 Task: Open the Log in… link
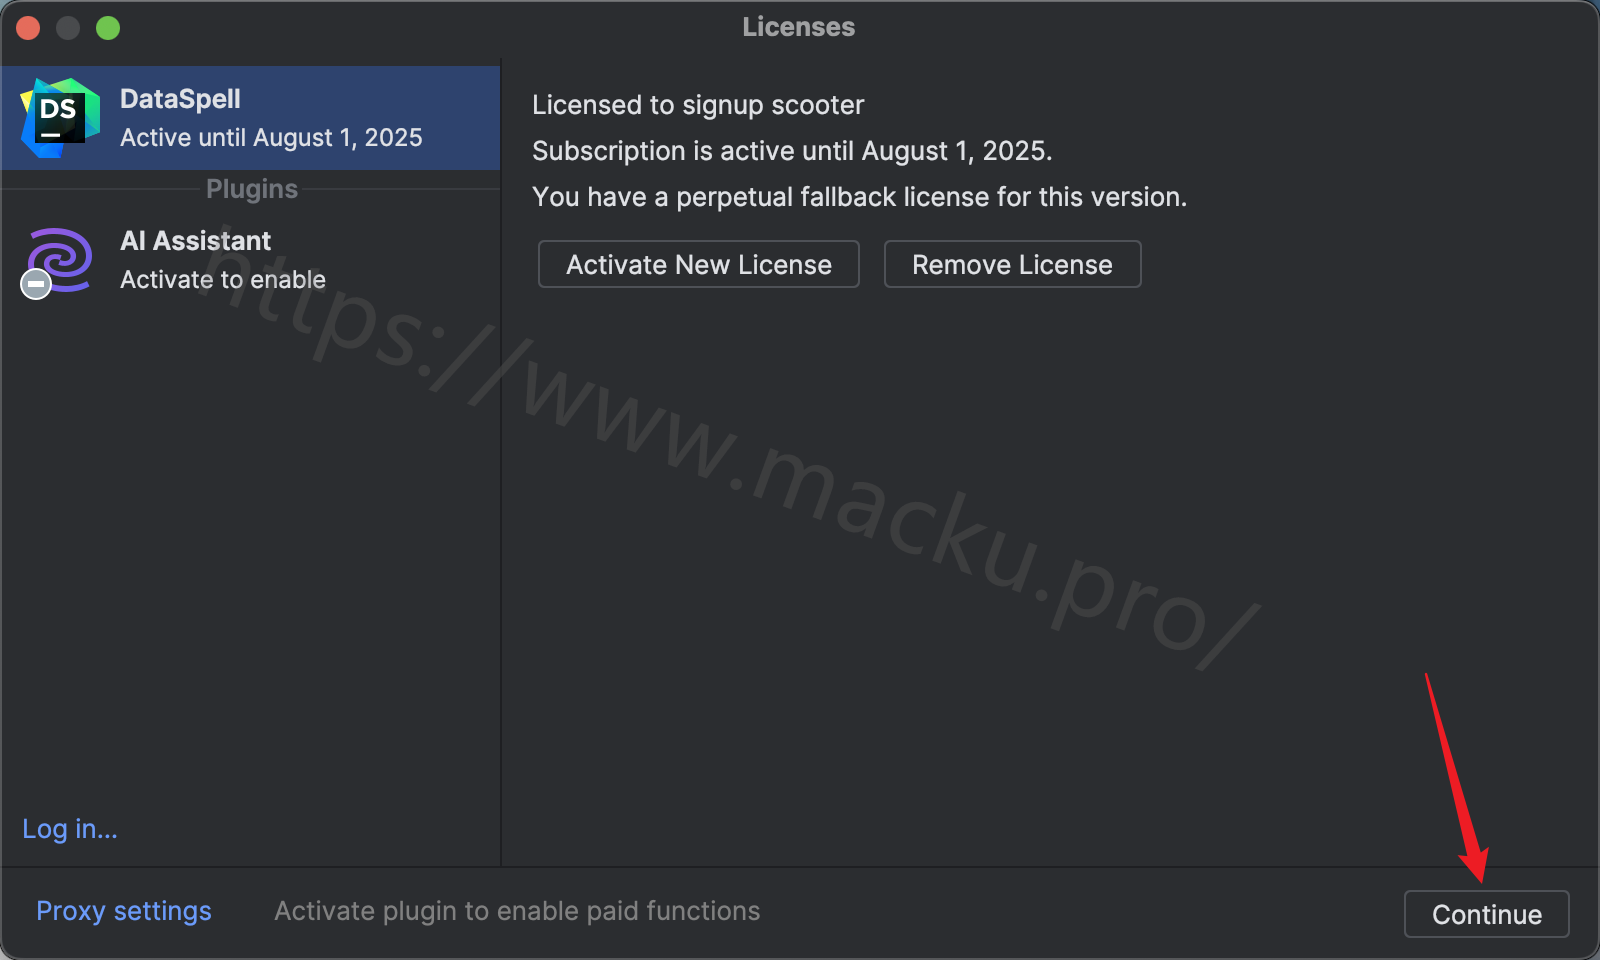tap(70, 829)
